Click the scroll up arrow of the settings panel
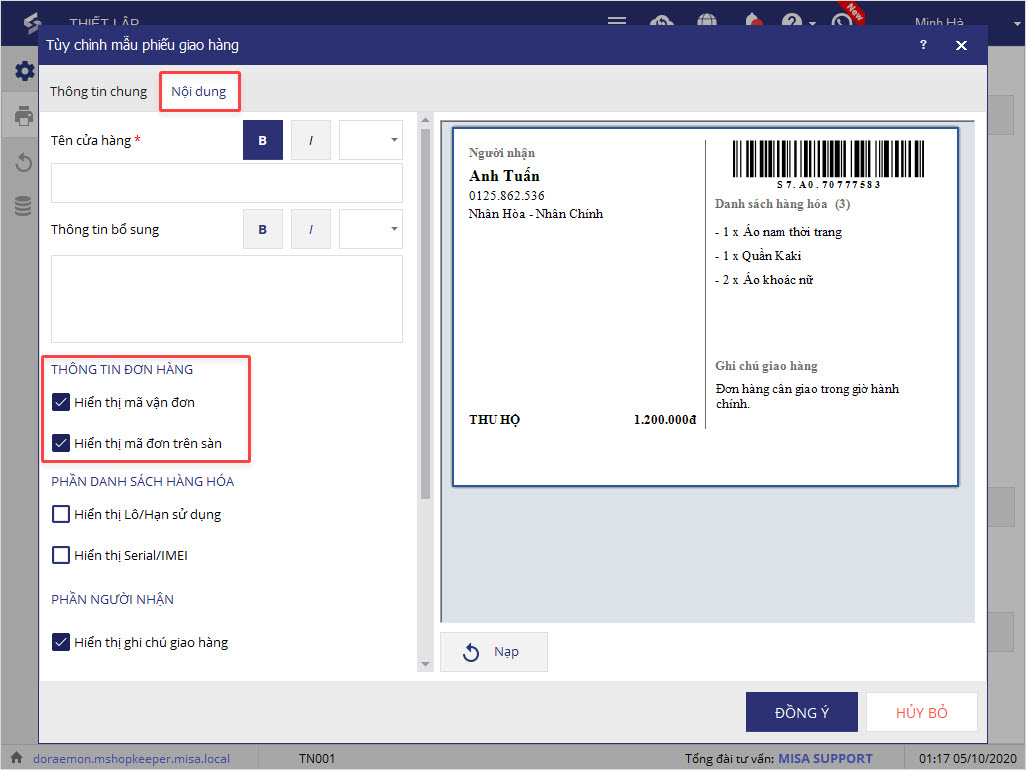The height and width of the screenshot is (770, 1026). 425,120
